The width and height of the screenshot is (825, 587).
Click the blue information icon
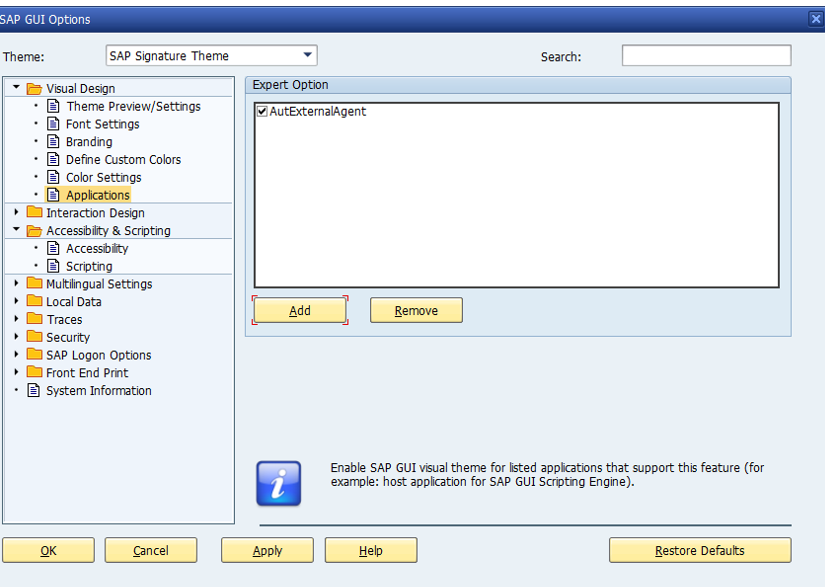coord(278,483)
